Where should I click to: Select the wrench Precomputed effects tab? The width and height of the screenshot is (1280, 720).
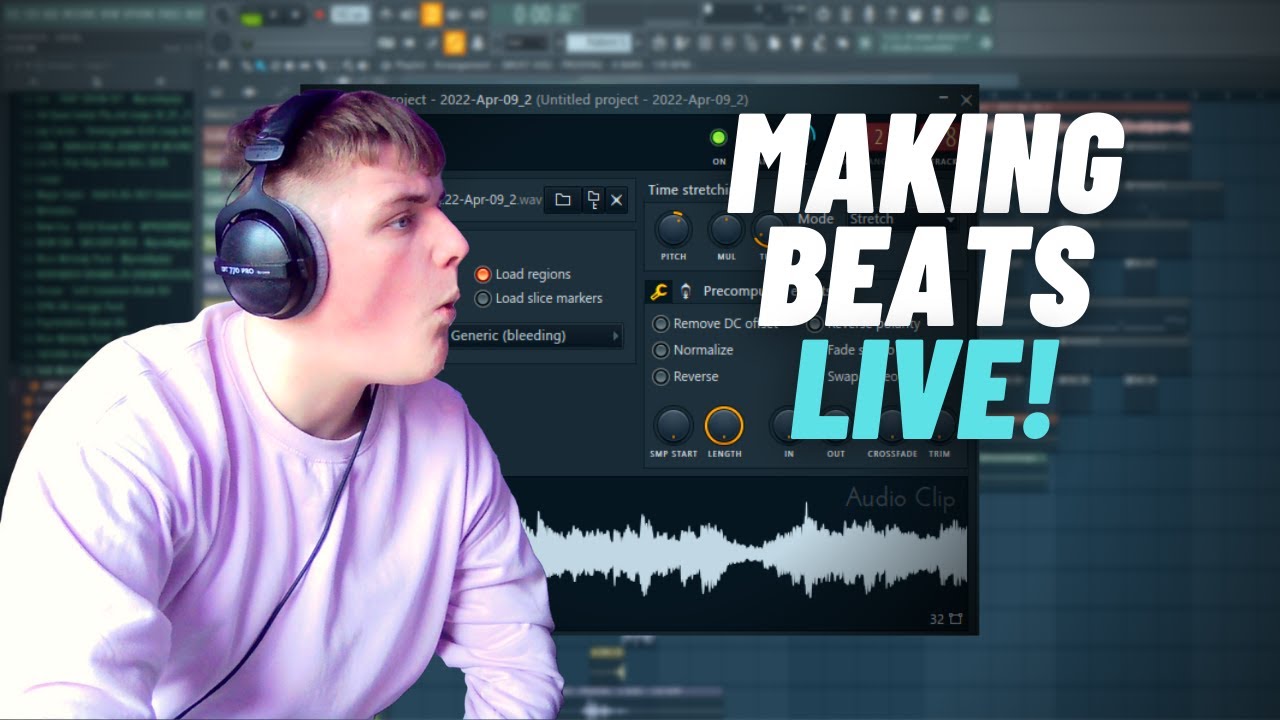click(x=659, y=291)
